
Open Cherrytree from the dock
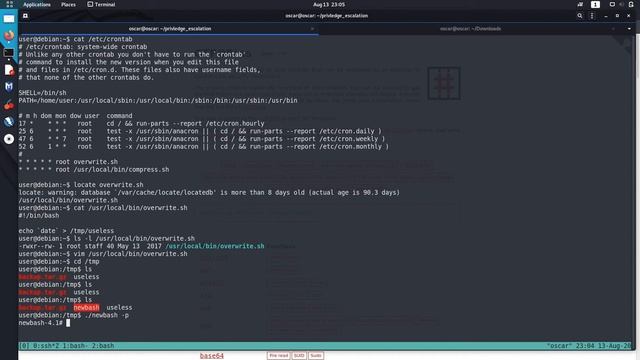click(9, 105)
